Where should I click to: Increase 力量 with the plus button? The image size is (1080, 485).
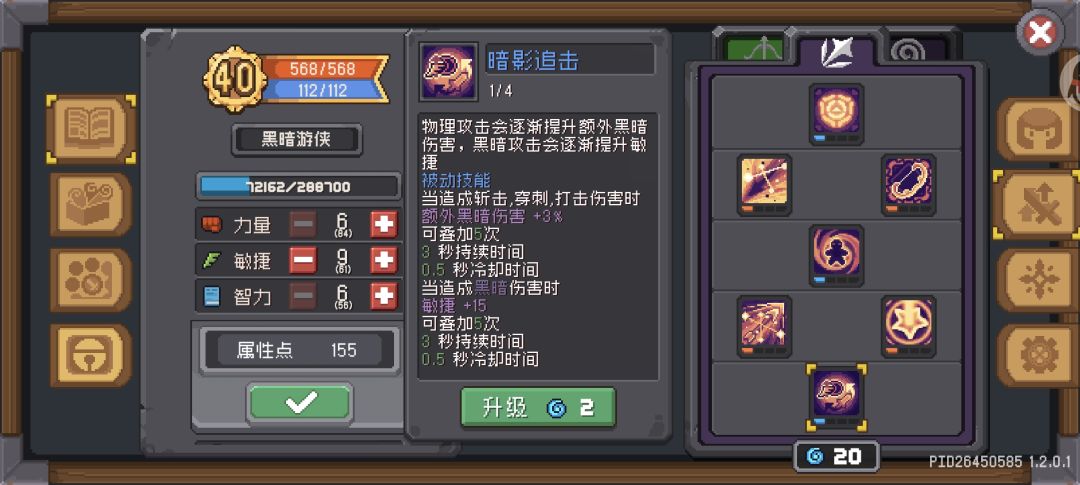click(x=384, y=225)
